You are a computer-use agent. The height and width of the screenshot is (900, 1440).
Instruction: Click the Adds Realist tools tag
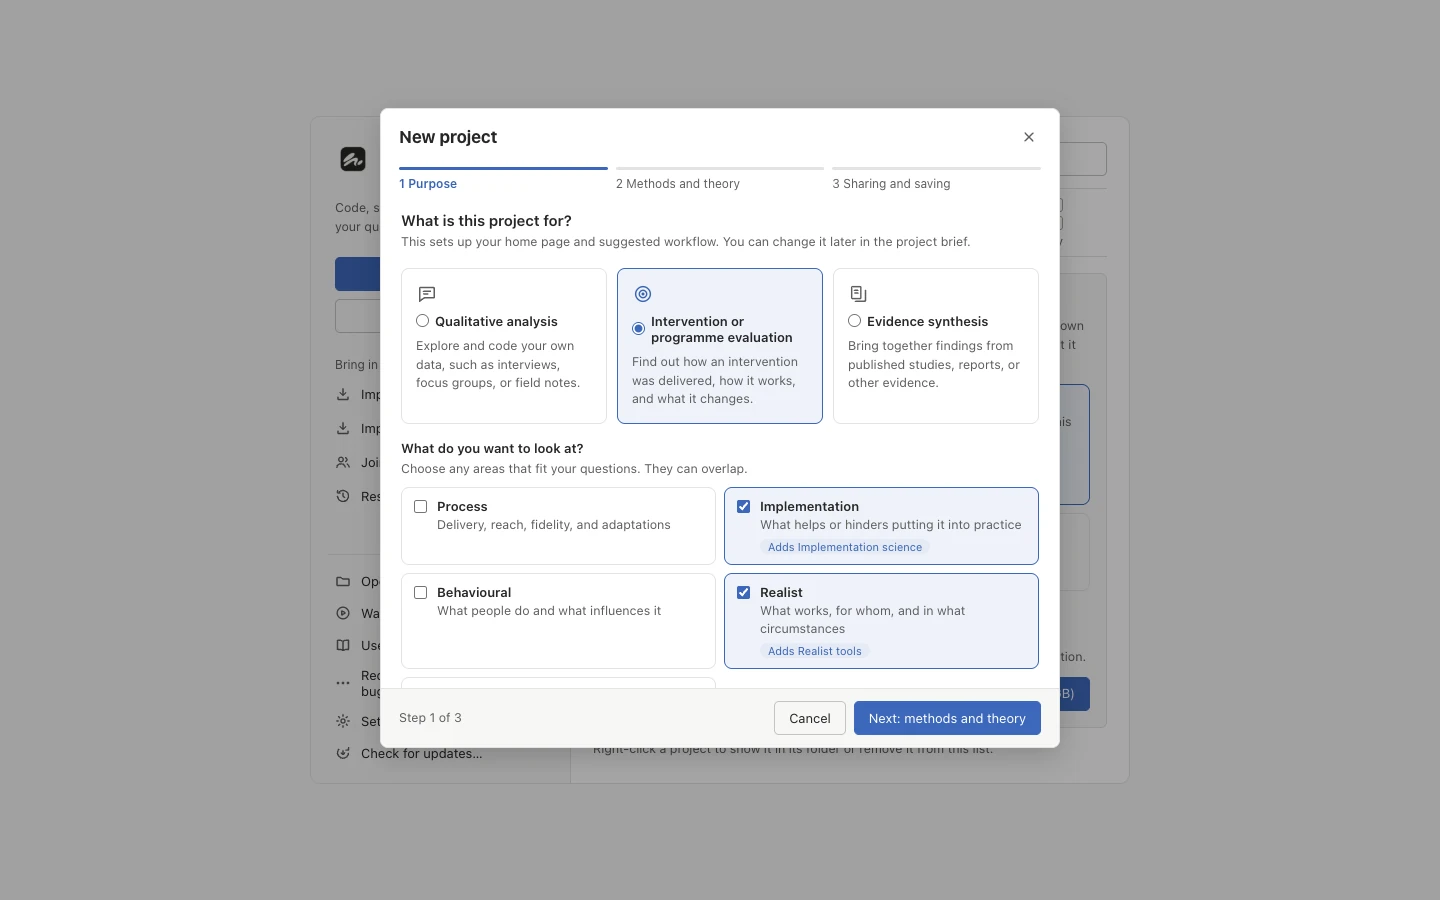click(x=815, y=651)
